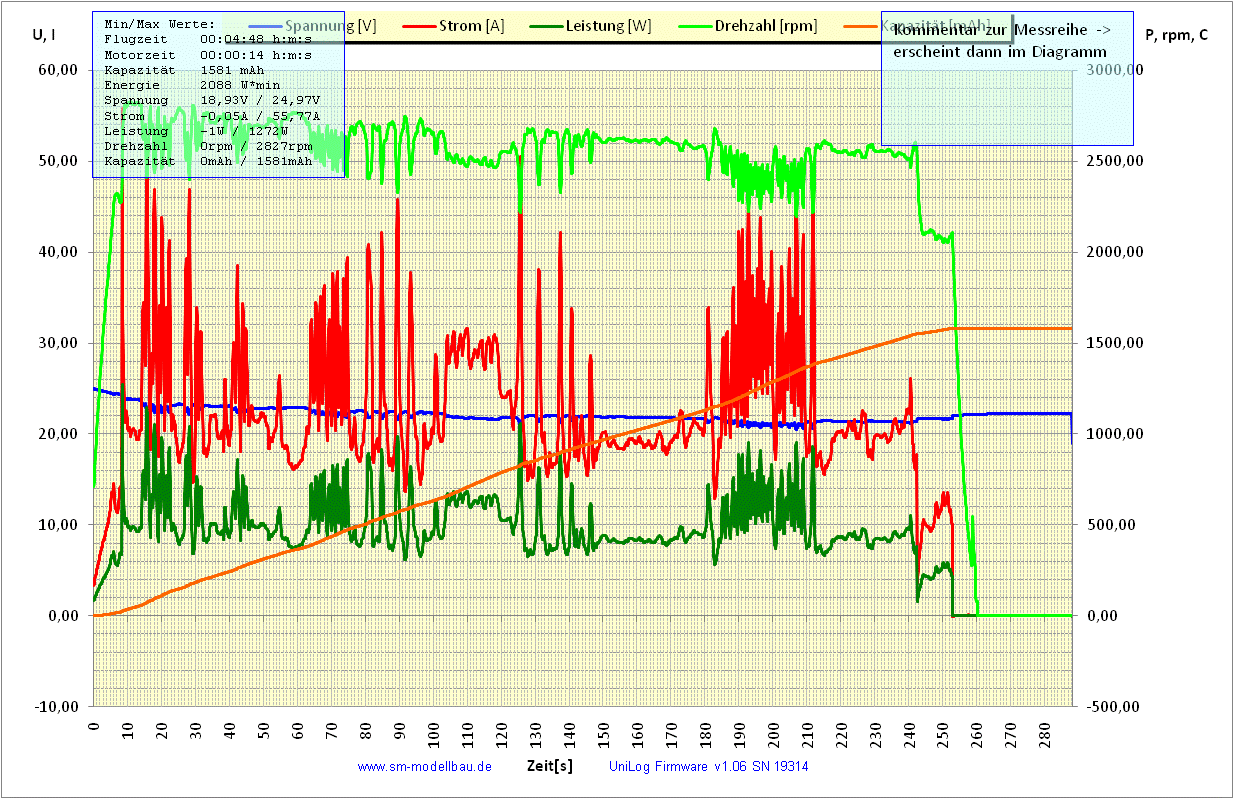1234x799 pixels.
Task: Click the UniLog Firmware v1.06 text
Action: point(708,767)
